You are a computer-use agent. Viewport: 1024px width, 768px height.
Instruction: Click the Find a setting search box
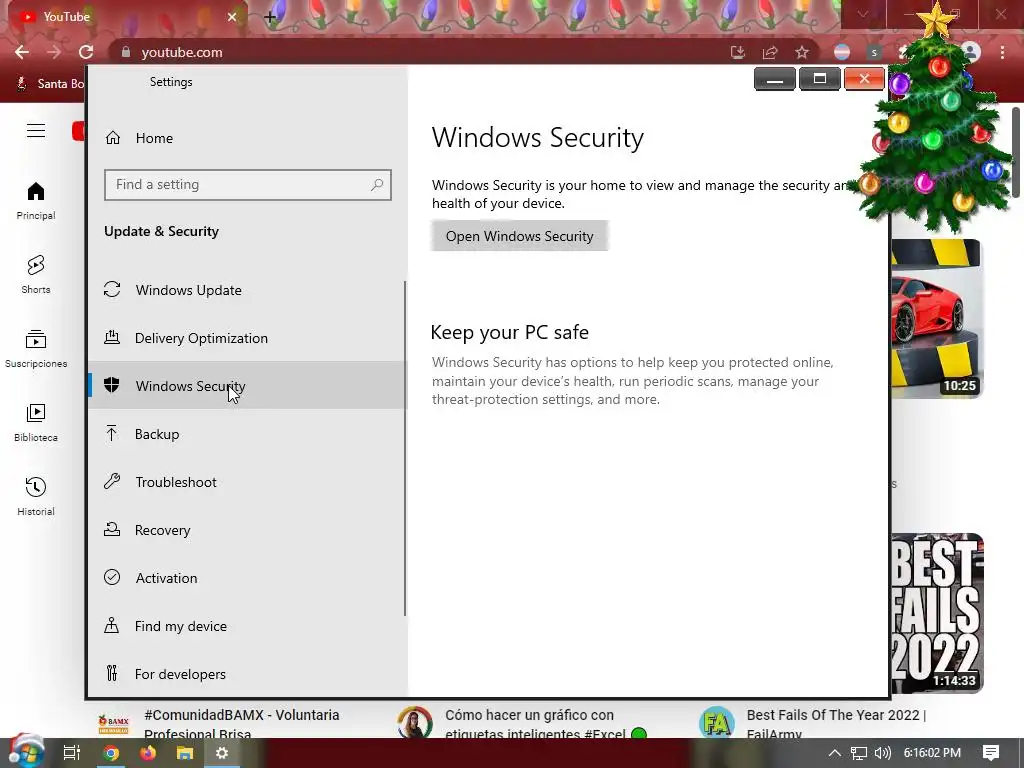(x=248, y=185)
